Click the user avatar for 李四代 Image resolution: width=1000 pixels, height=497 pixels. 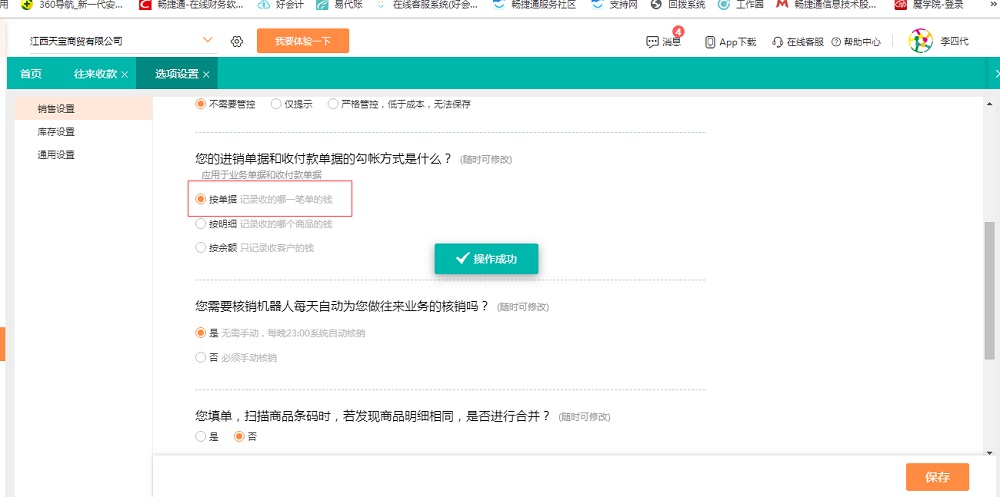(920, 41)
